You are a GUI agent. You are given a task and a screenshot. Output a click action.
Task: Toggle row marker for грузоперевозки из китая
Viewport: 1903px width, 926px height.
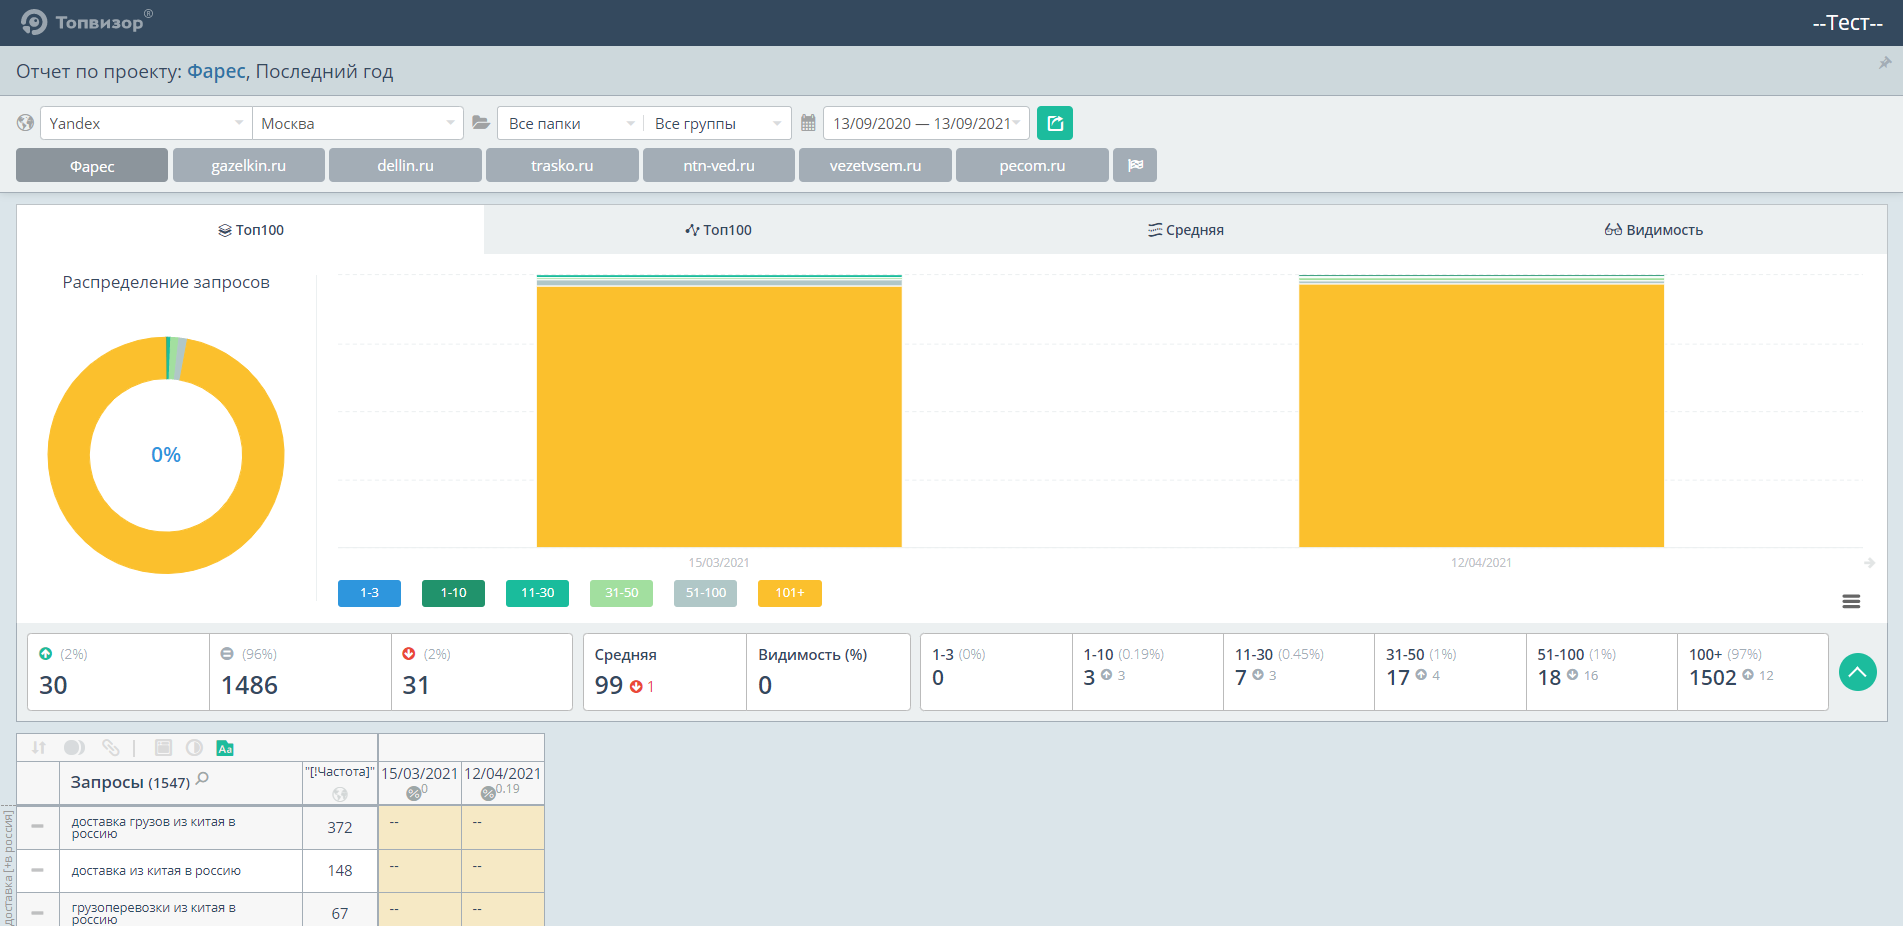coord(37,913)
